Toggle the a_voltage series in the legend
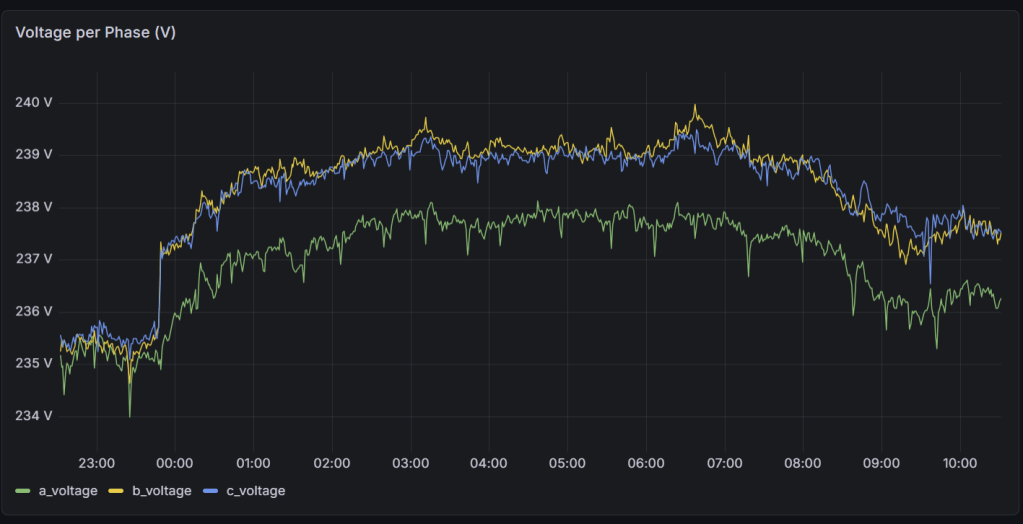Viewport: 1023px width, 524px height. [69, 491]
